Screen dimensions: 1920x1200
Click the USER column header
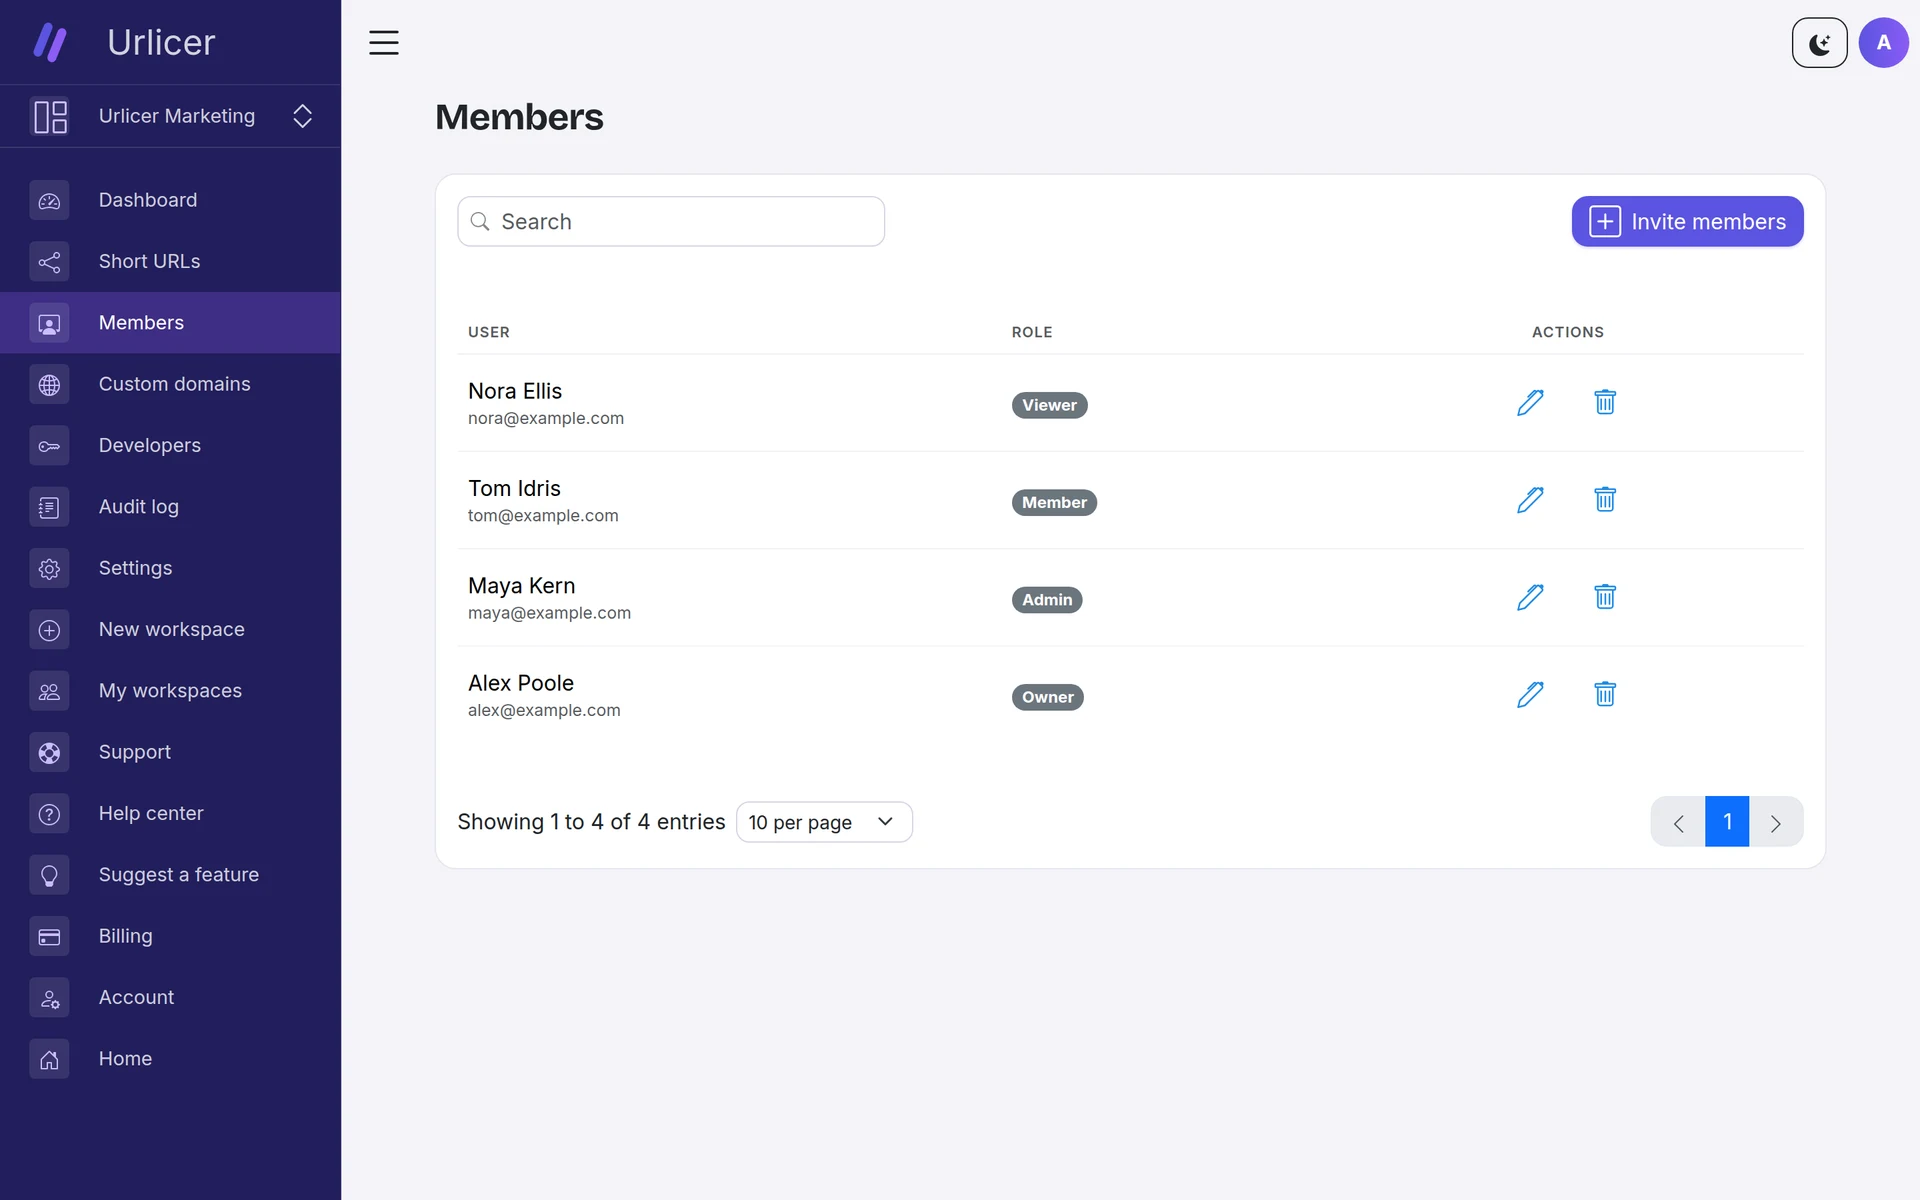coord(489,332)
